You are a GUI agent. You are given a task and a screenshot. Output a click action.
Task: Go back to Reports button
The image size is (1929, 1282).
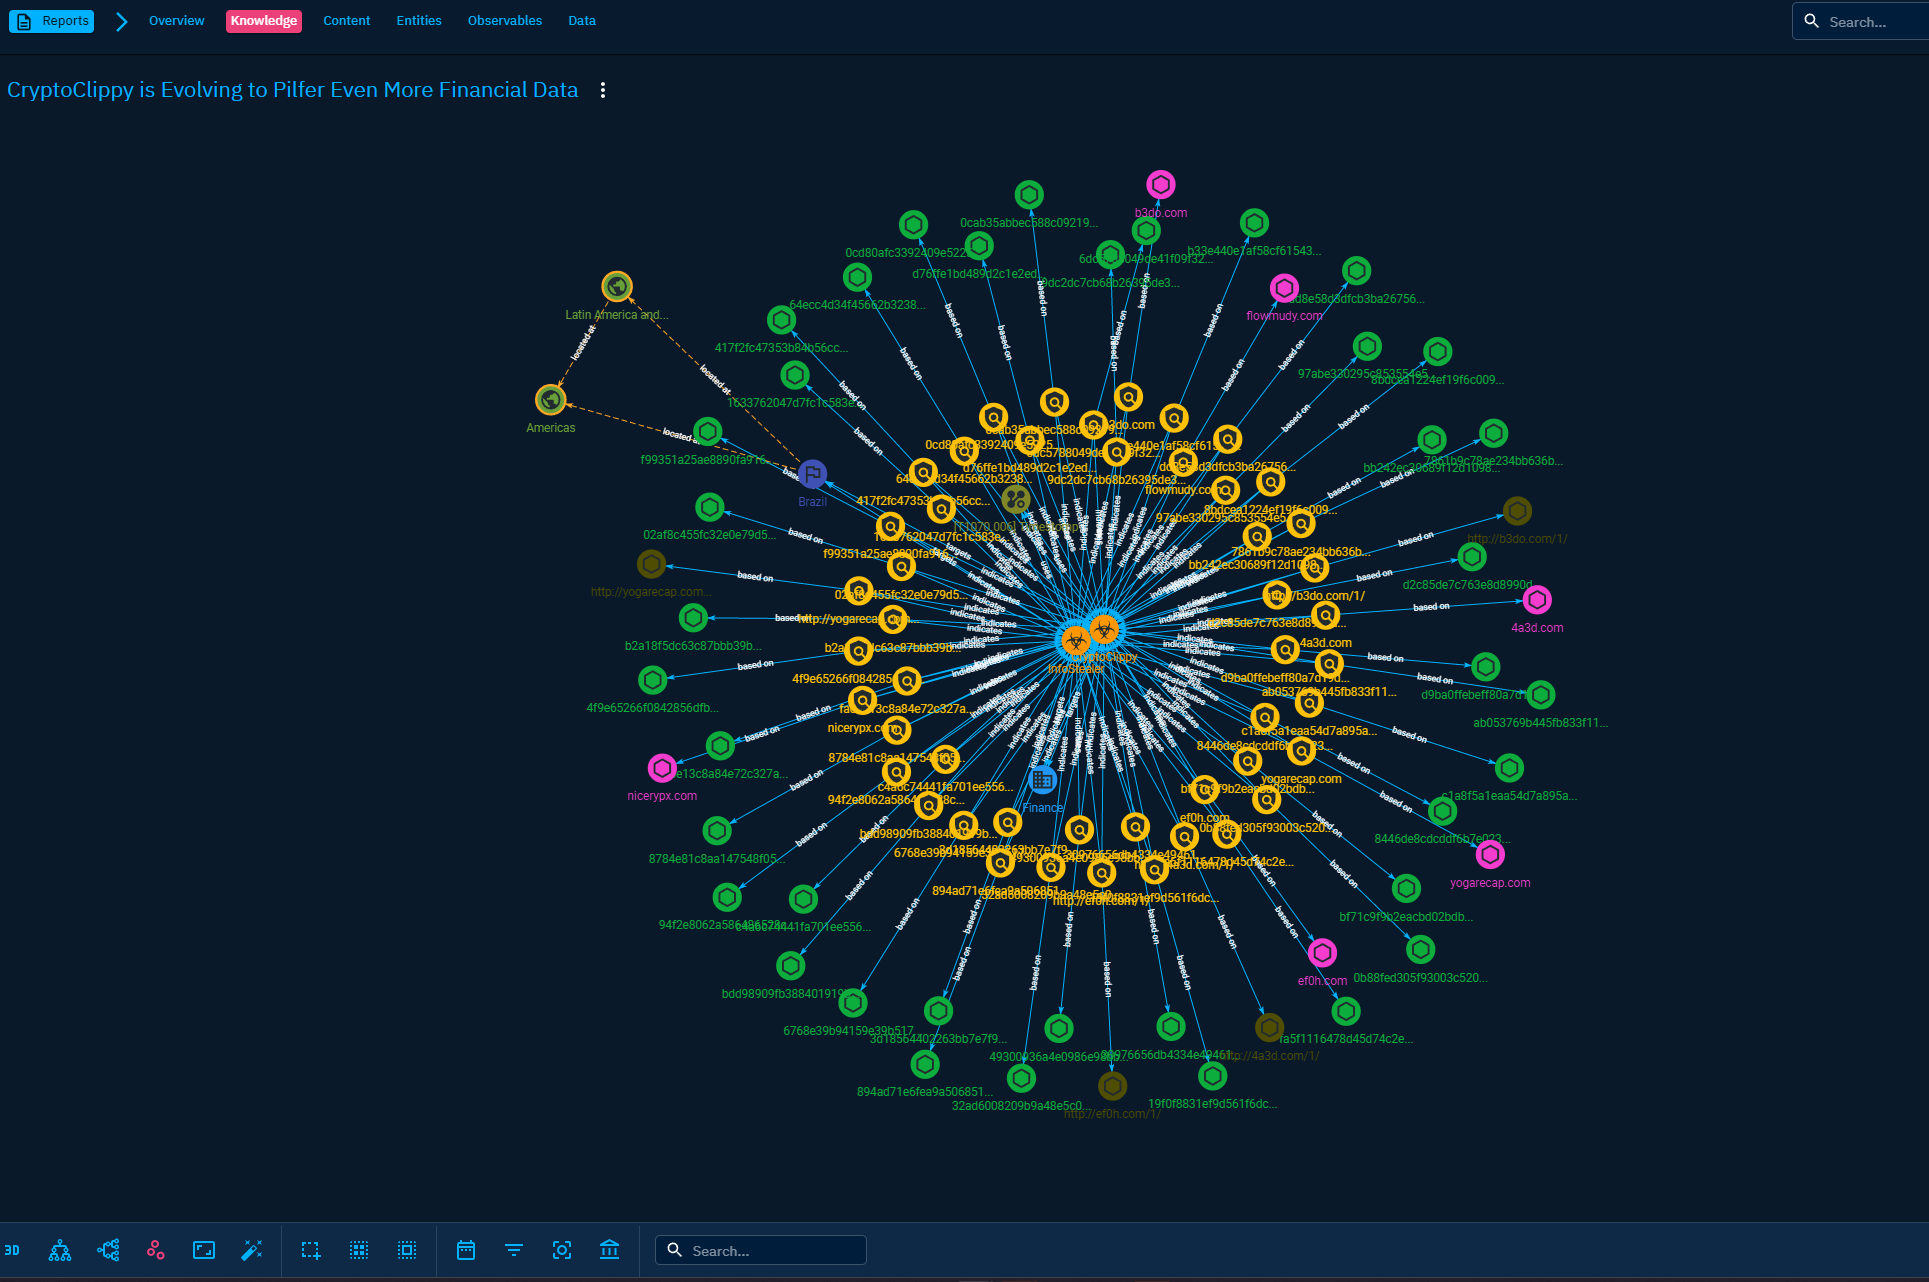52,21
